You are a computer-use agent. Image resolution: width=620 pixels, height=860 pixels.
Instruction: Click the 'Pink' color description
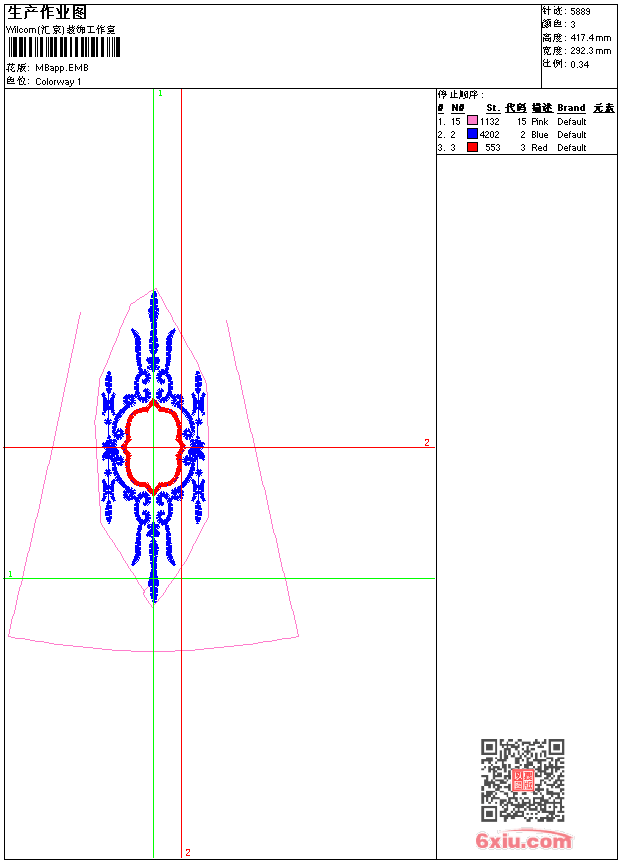539,121
